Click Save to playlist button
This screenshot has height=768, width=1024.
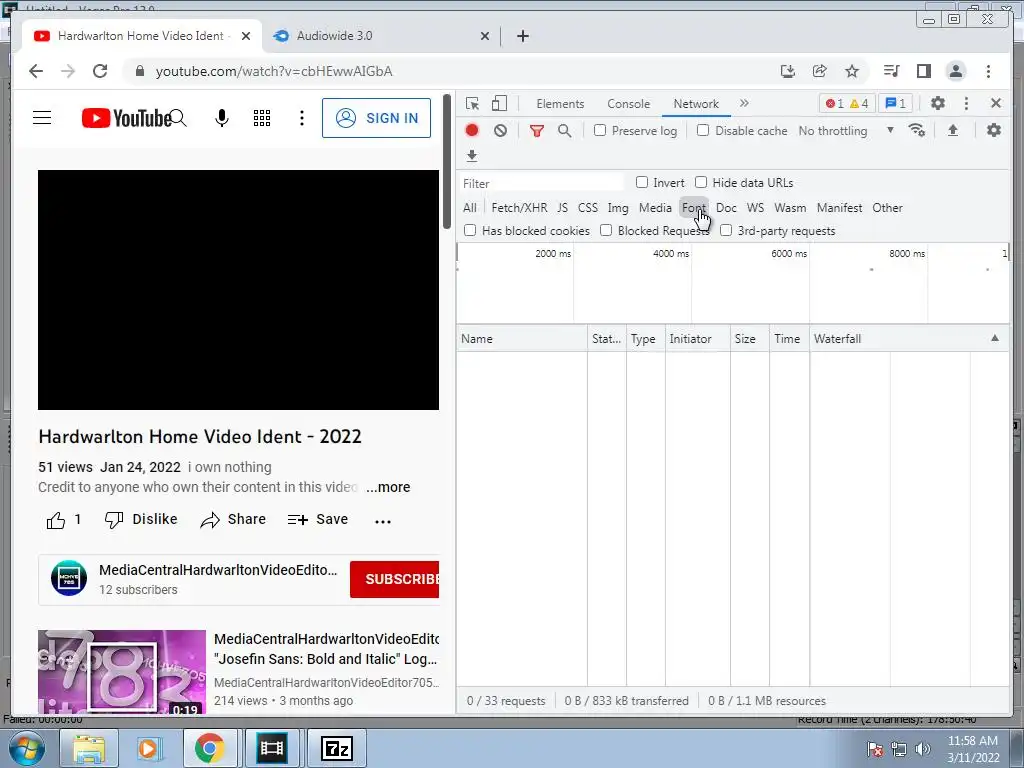317,520
